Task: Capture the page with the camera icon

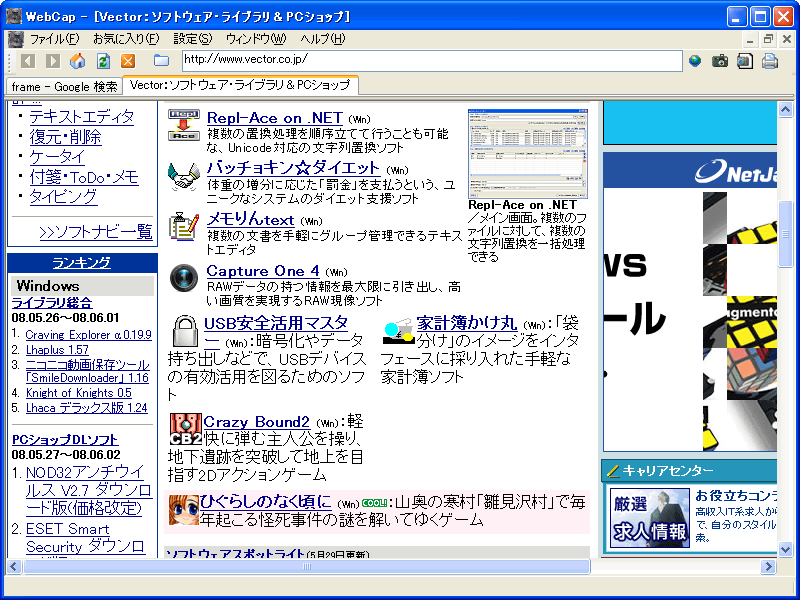Action: coord(720,61)
